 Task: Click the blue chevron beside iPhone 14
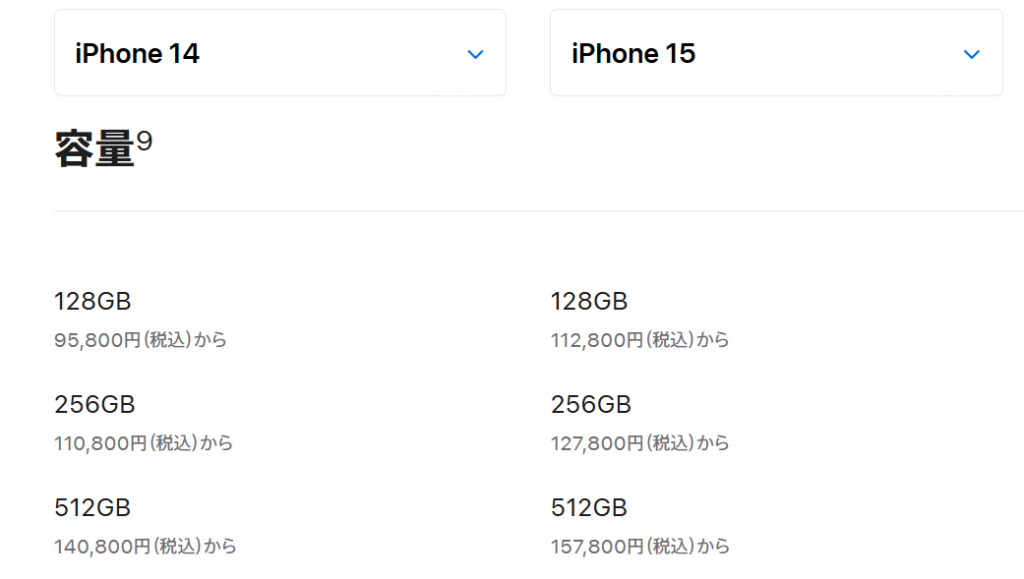point(475,54)
